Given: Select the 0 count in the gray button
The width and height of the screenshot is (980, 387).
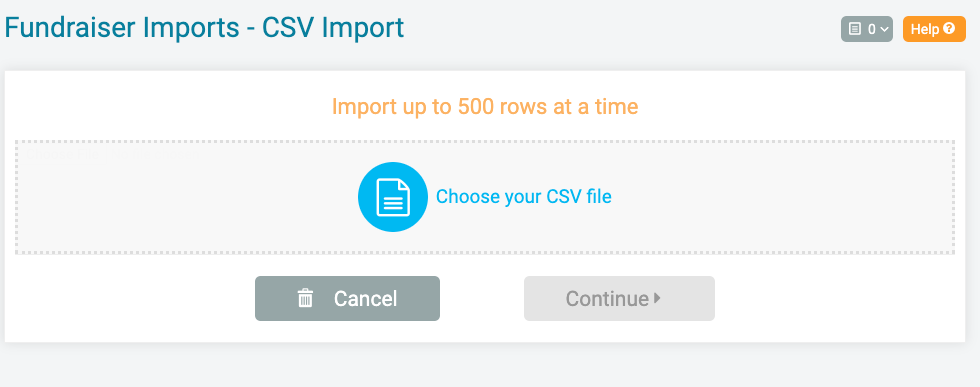Looking at the screenshot, I should pos(871,29).
